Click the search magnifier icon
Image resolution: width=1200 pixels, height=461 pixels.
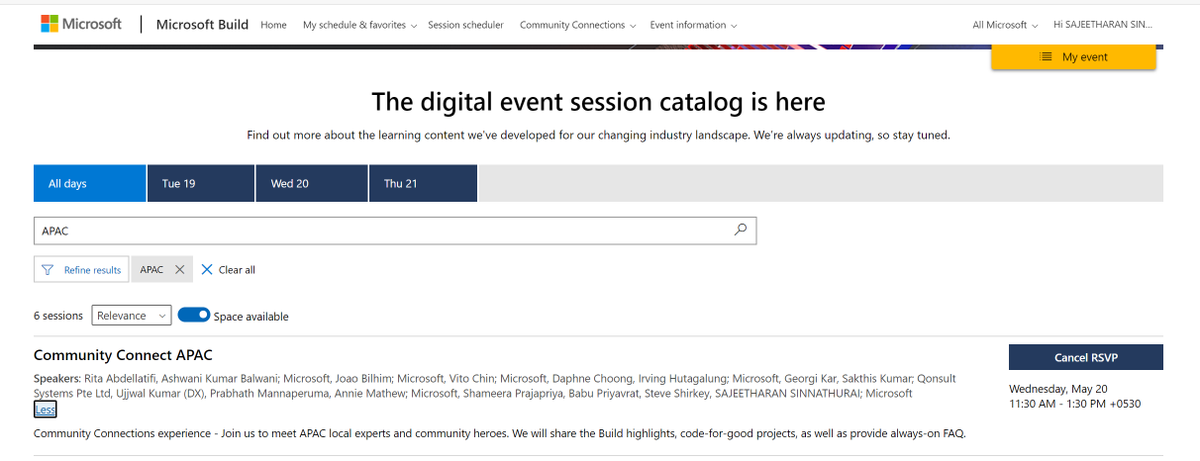point(740,230)
